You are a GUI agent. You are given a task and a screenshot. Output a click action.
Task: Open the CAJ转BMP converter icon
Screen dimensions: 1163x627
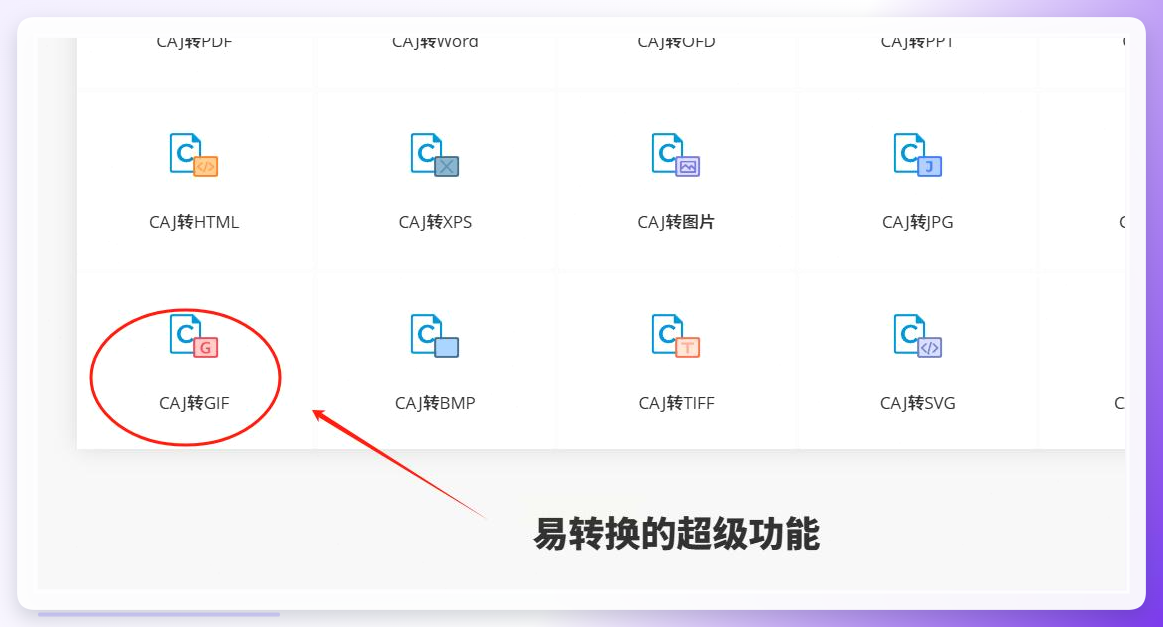point(435,336)
